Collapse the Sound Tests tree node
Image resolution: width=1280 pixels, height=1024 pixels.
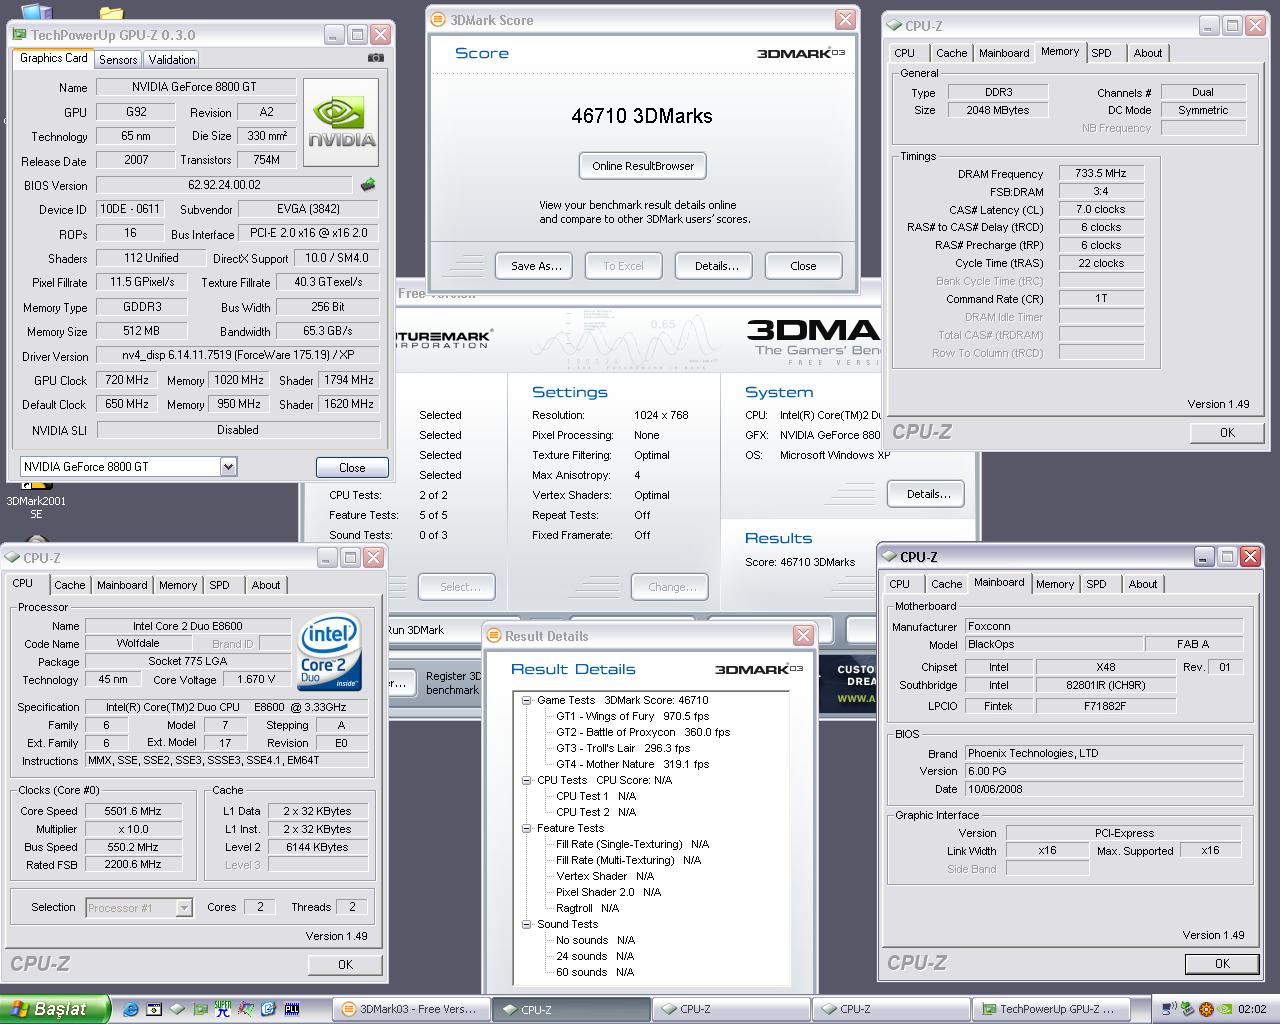(526, 924)
